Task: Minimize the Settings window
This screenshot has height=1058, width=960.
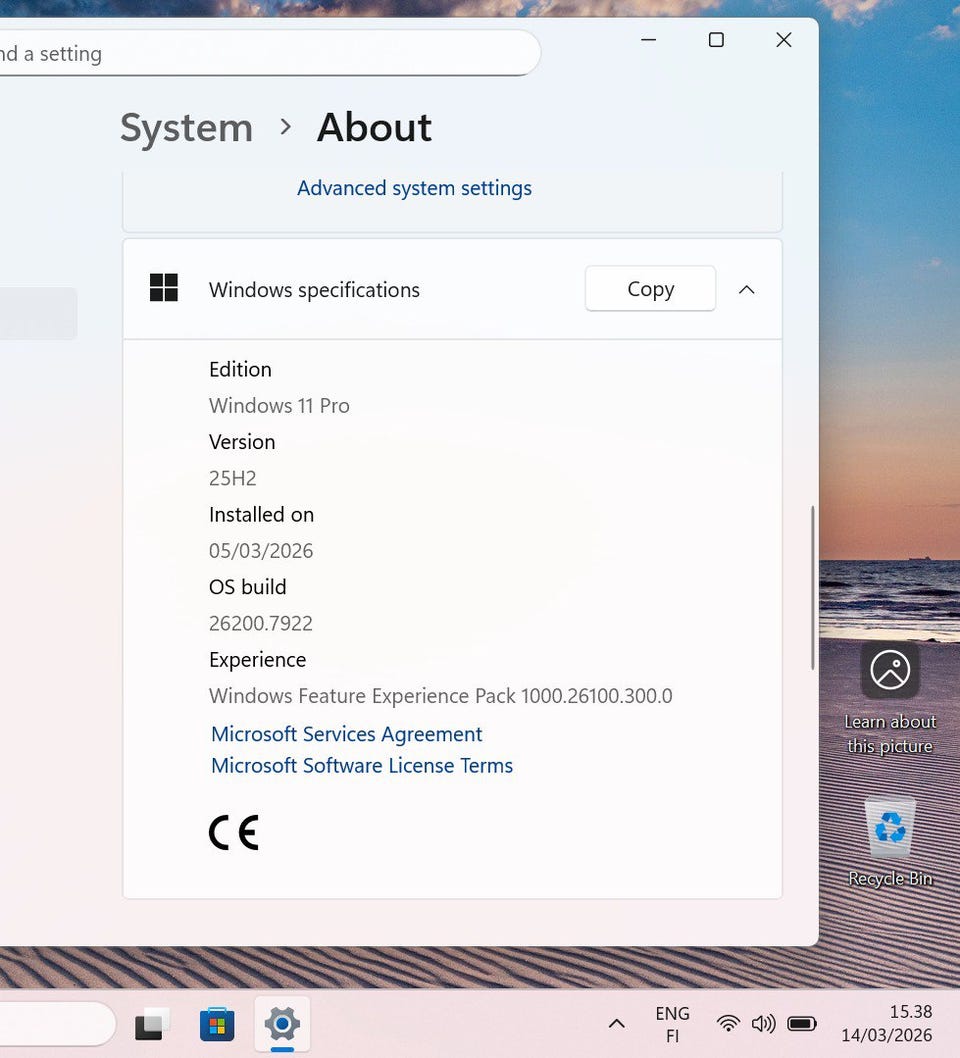Action: click(x=648, y=40)
